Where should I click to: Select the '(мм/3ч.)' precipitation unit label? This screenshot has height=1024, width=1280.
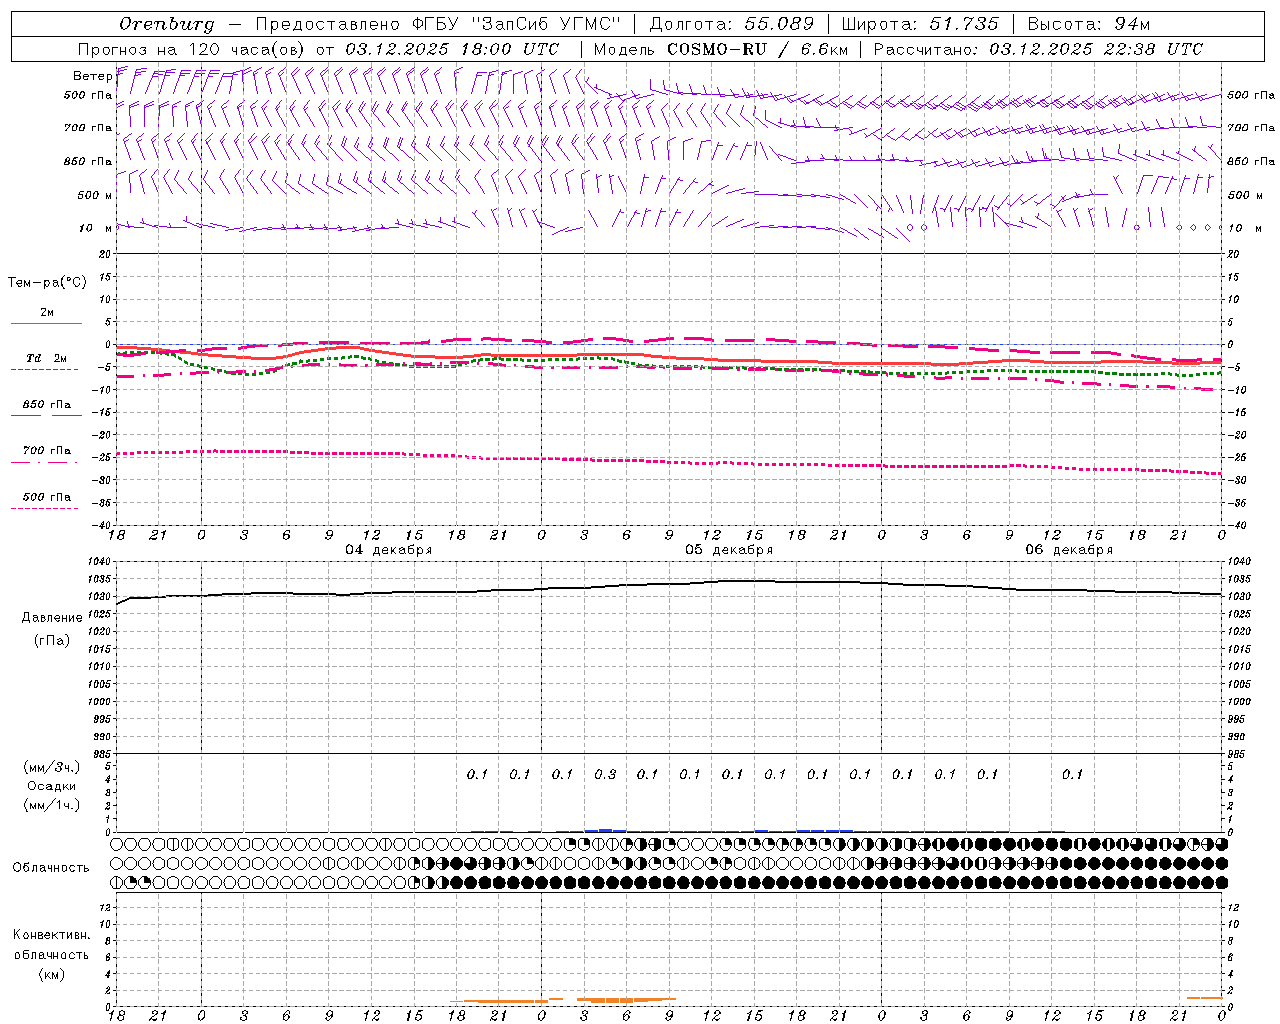click(52, 767)
